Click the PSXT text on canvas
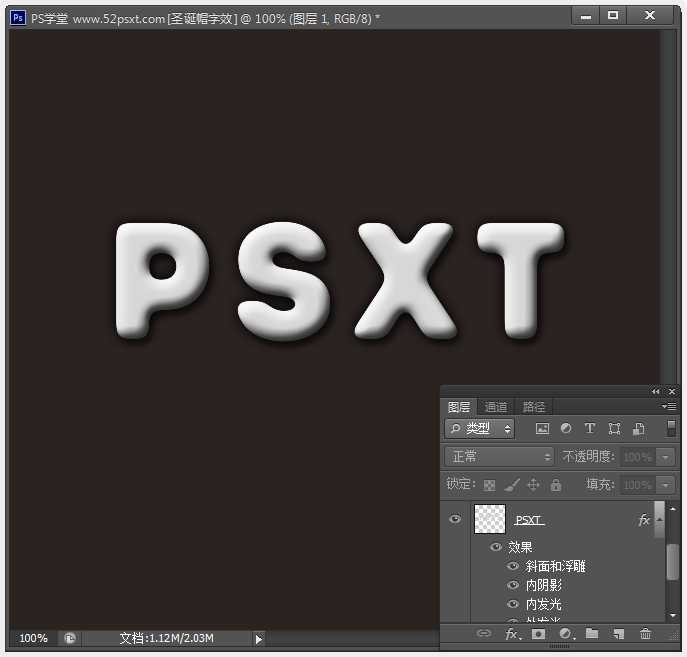This screenshot has height=657, width=687. point(340,280)
